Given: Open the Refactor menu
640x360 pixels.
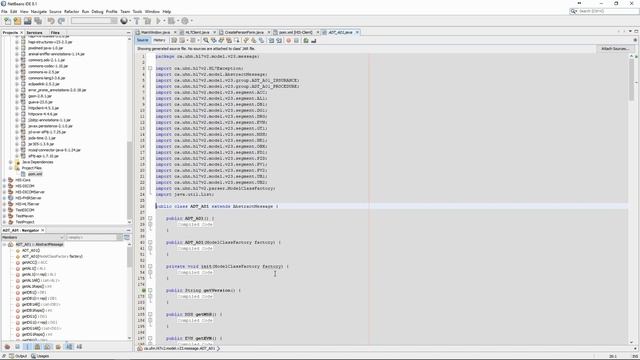Looking at the screenshot, I should click(x=71, y=11).
